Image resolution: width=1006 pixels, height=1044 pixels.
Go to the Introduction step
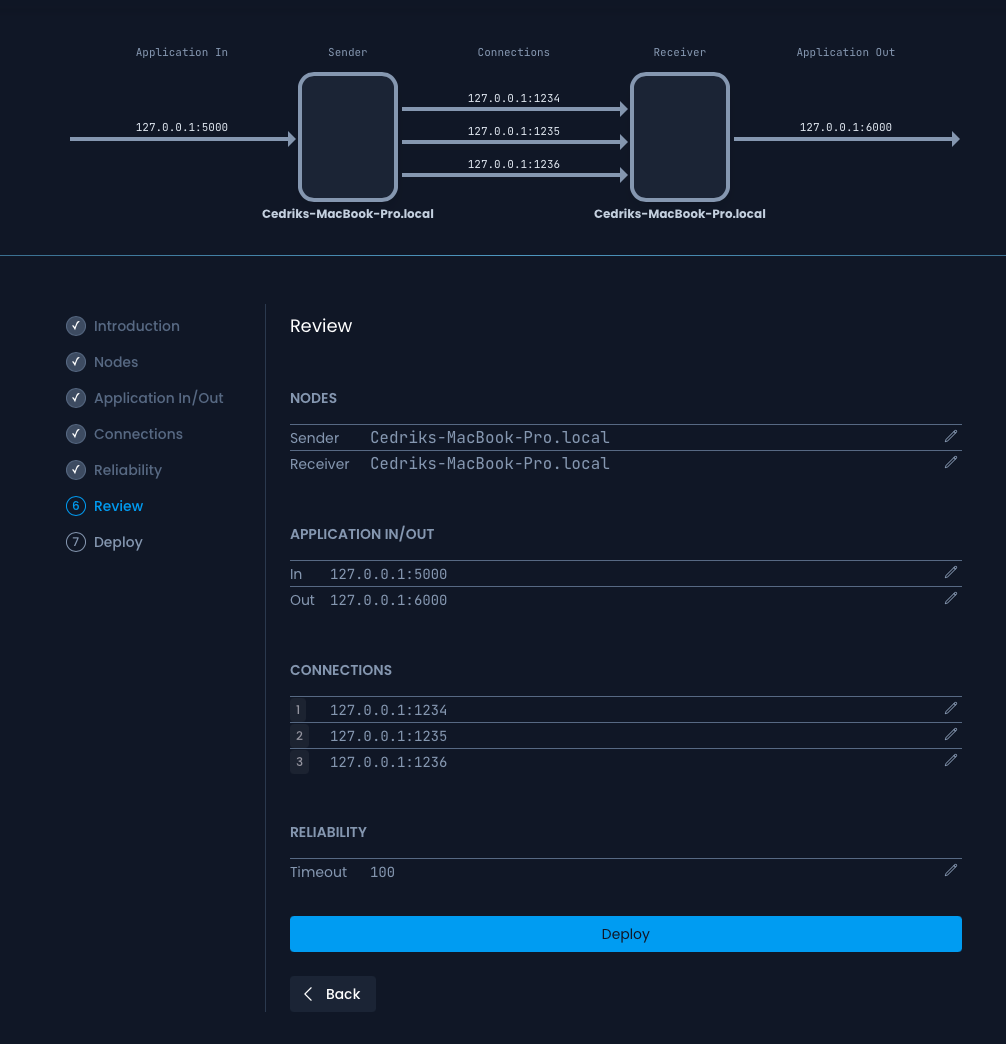(x=136, y=326)
